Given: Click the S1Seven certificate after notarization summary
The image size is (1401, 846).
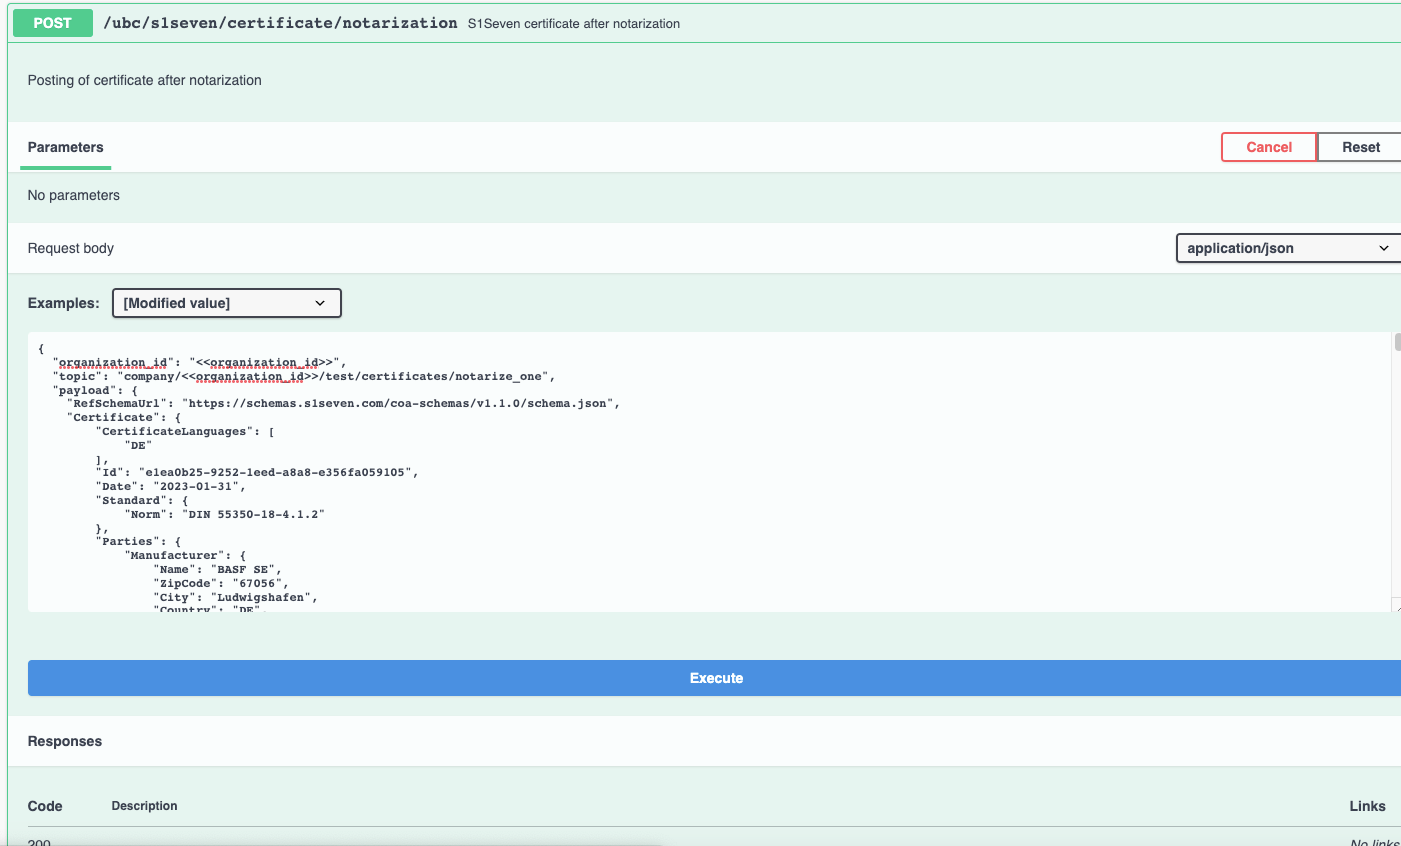Looking at the screenshot, I should point(574,24).
